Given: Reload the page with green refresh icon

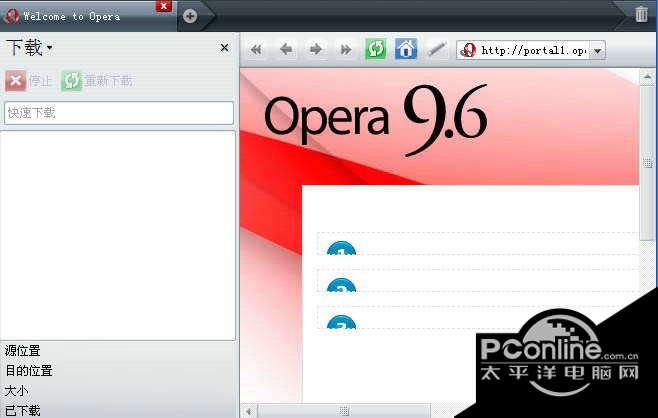Looking at the screenshot, I should [376, 49].
